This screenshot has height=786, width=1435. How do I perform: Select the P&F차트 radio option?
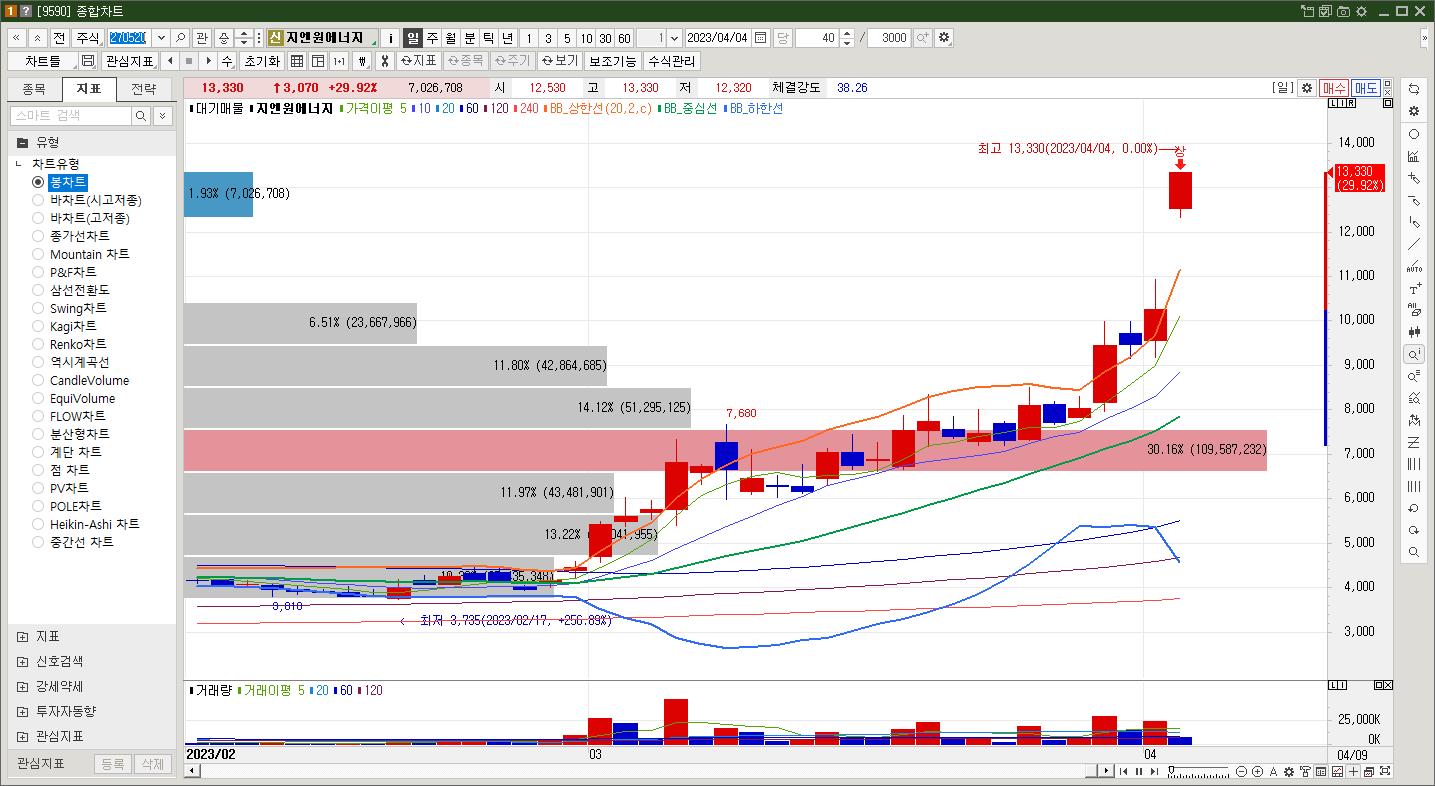[x=39, y=272]
